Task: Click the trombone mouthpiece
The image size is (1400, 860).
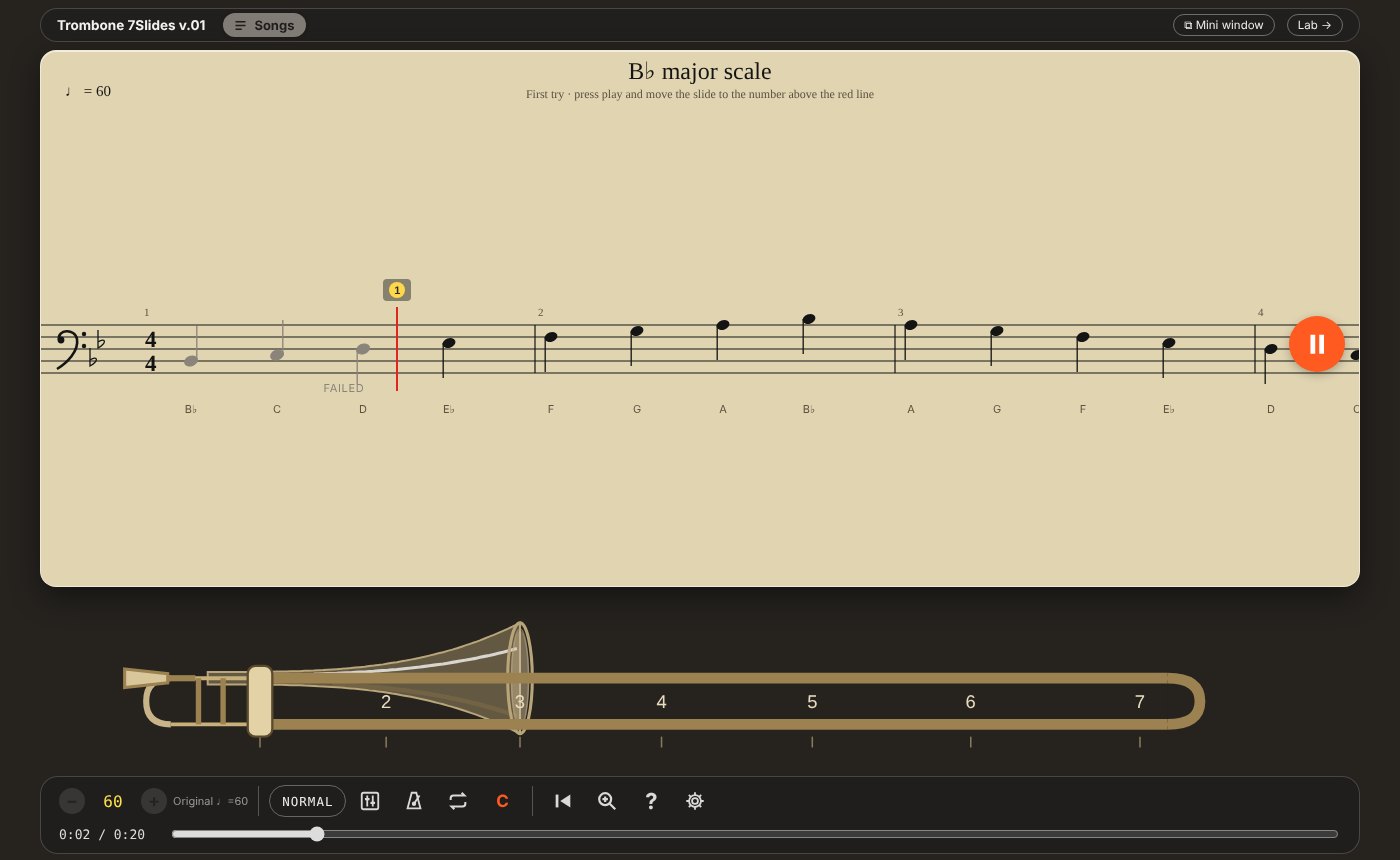Action: click(146, 678)
